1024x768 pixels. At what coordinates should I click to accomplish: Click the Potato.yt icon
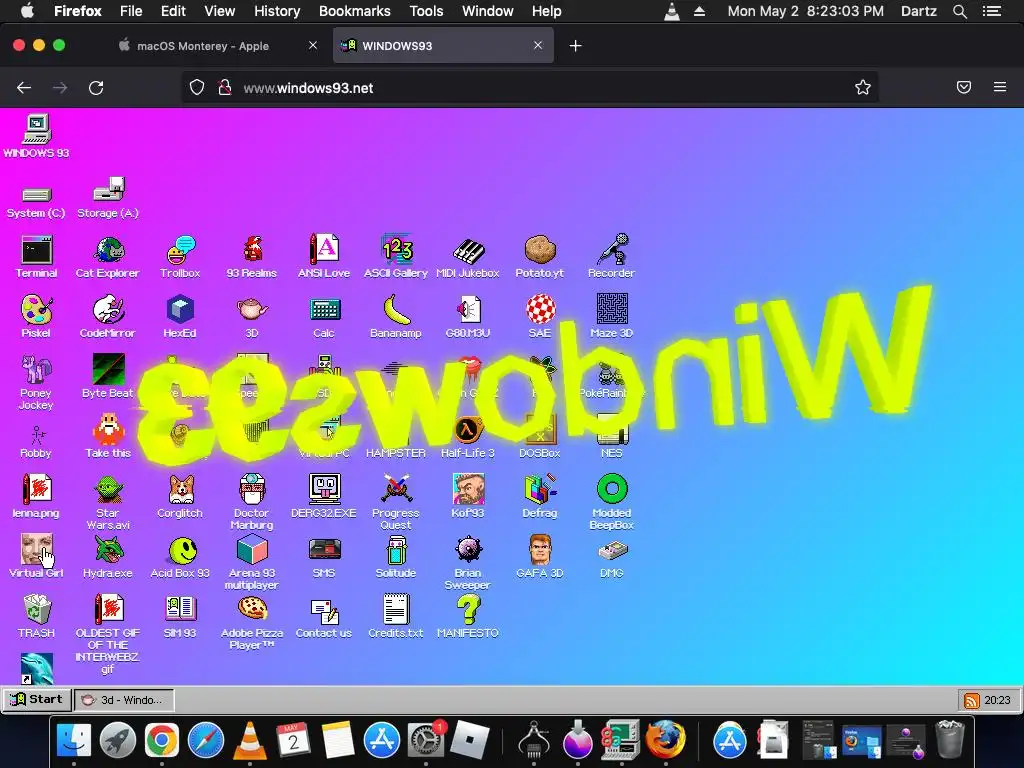click(x=539, y=257)
